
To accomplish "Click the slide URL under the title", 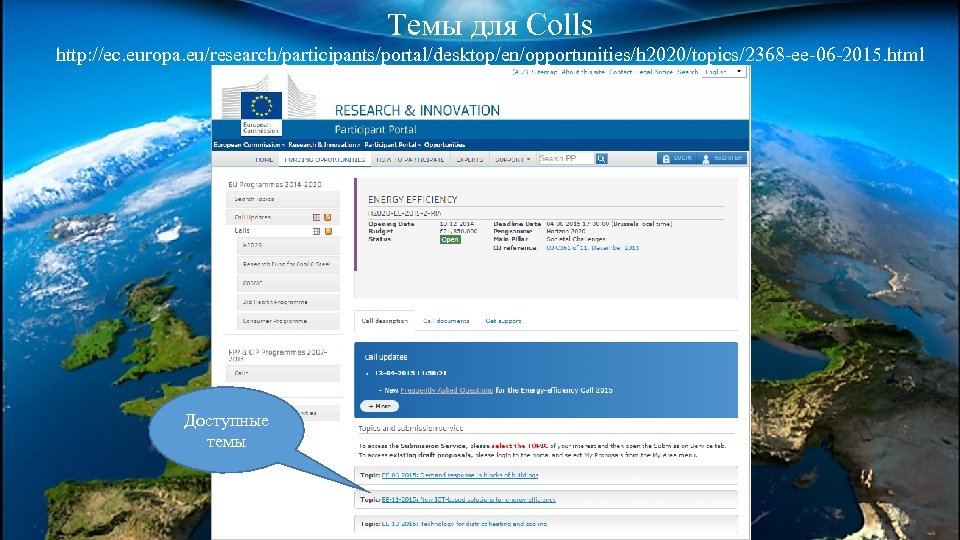I will (x=490, y=54).
